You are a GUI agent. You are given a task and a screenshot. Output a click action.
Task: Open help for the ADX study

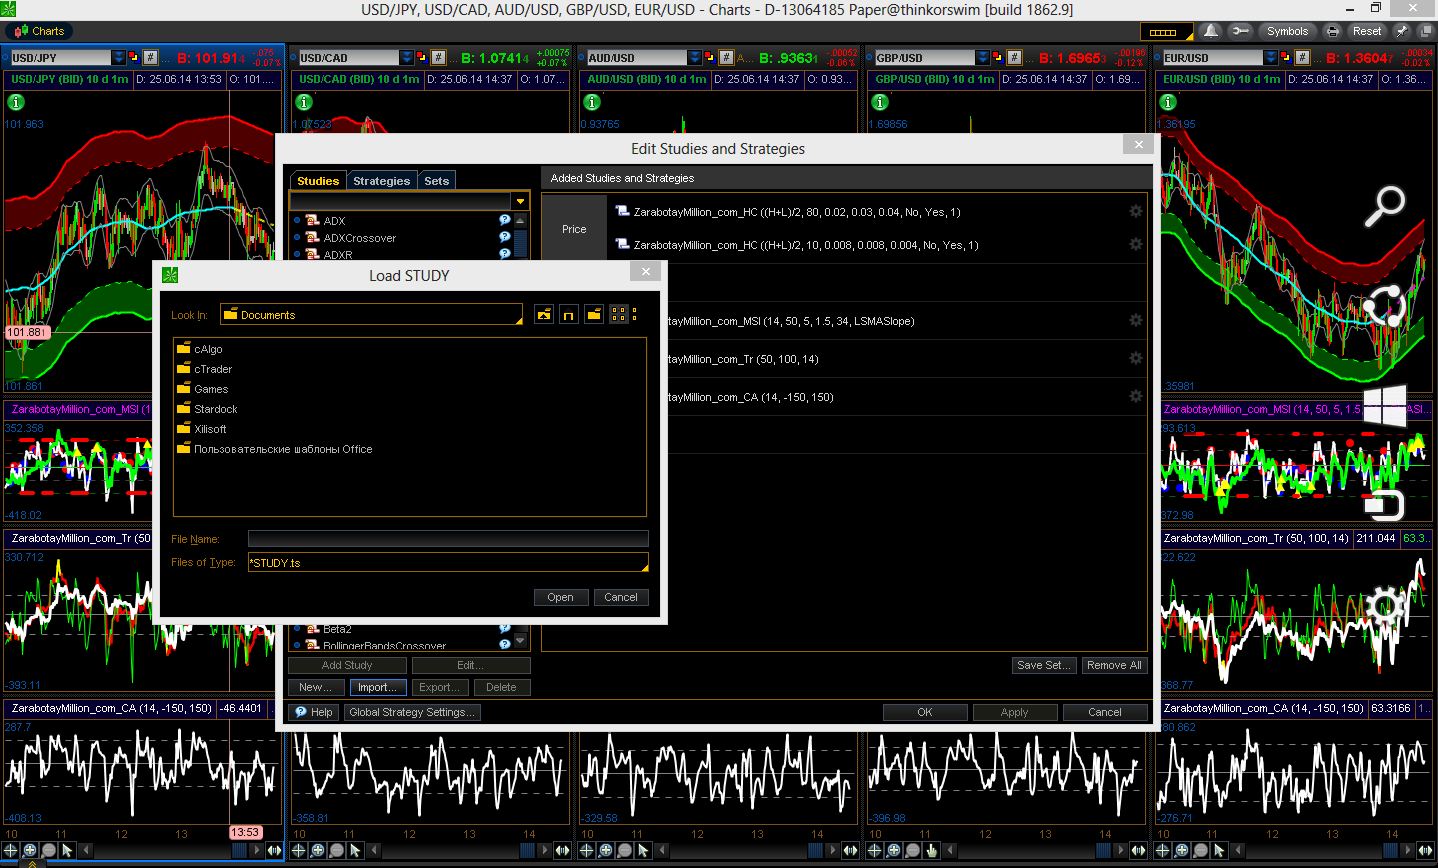tap(505, 220)
